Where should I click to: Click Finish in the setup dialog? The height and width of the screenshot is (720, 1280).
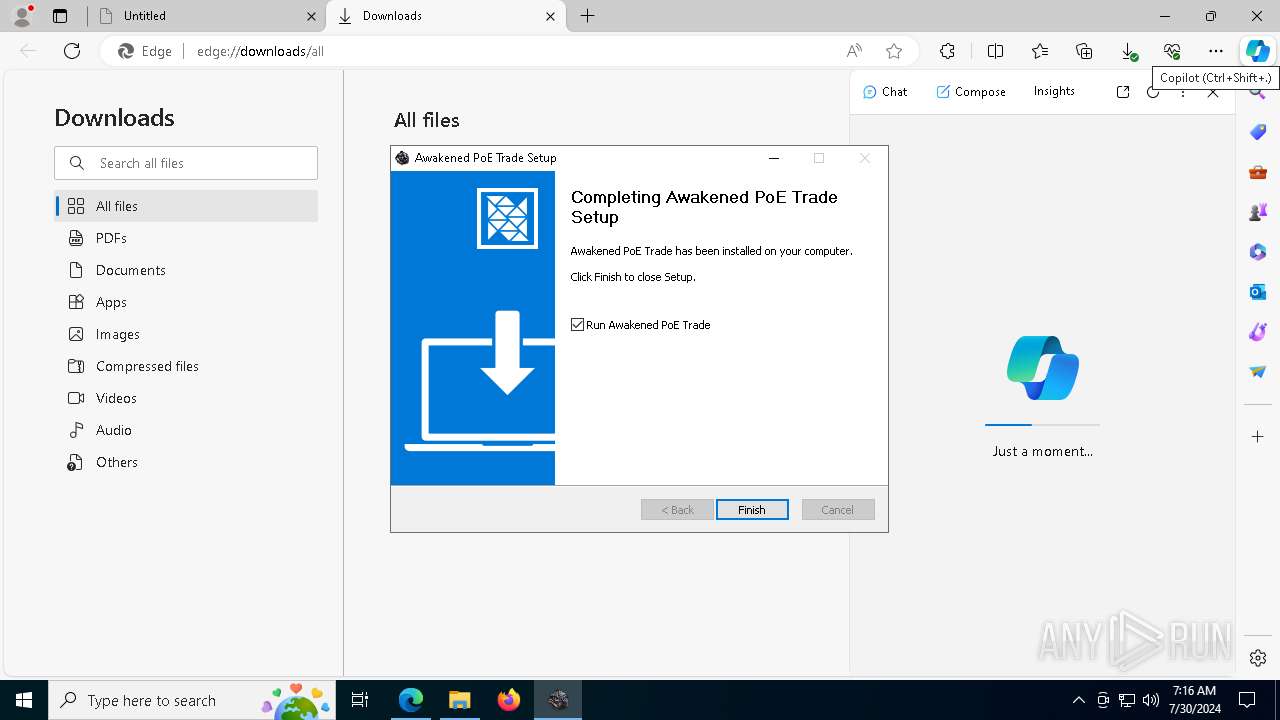(x=752, y=510)
